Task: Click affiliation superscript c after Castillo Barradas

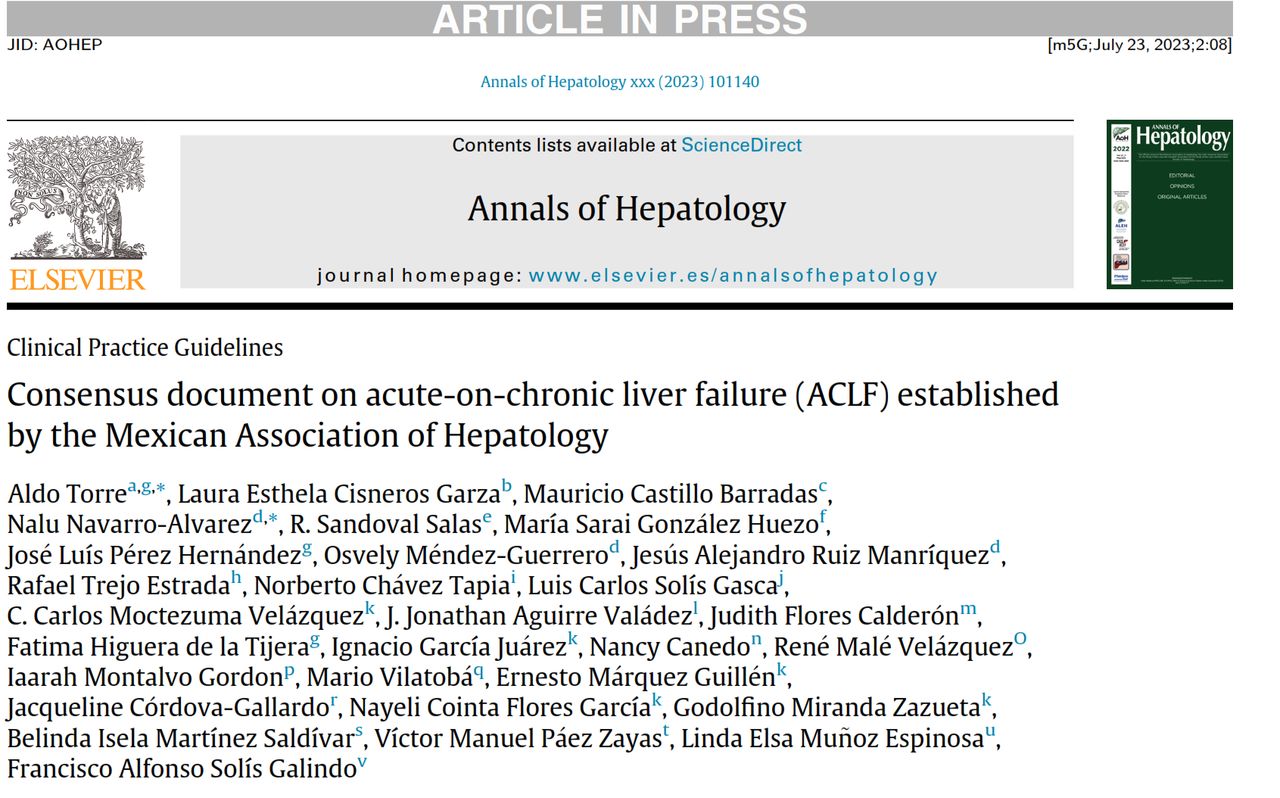Action: [x=822, y=488]
